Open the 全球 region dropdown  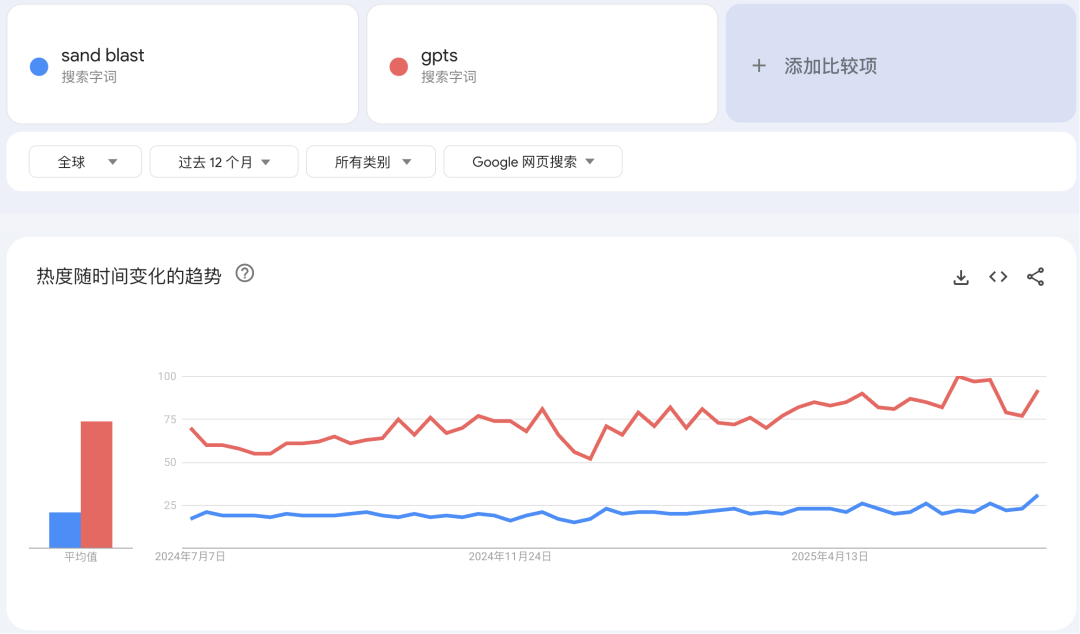tap(85, 161)
